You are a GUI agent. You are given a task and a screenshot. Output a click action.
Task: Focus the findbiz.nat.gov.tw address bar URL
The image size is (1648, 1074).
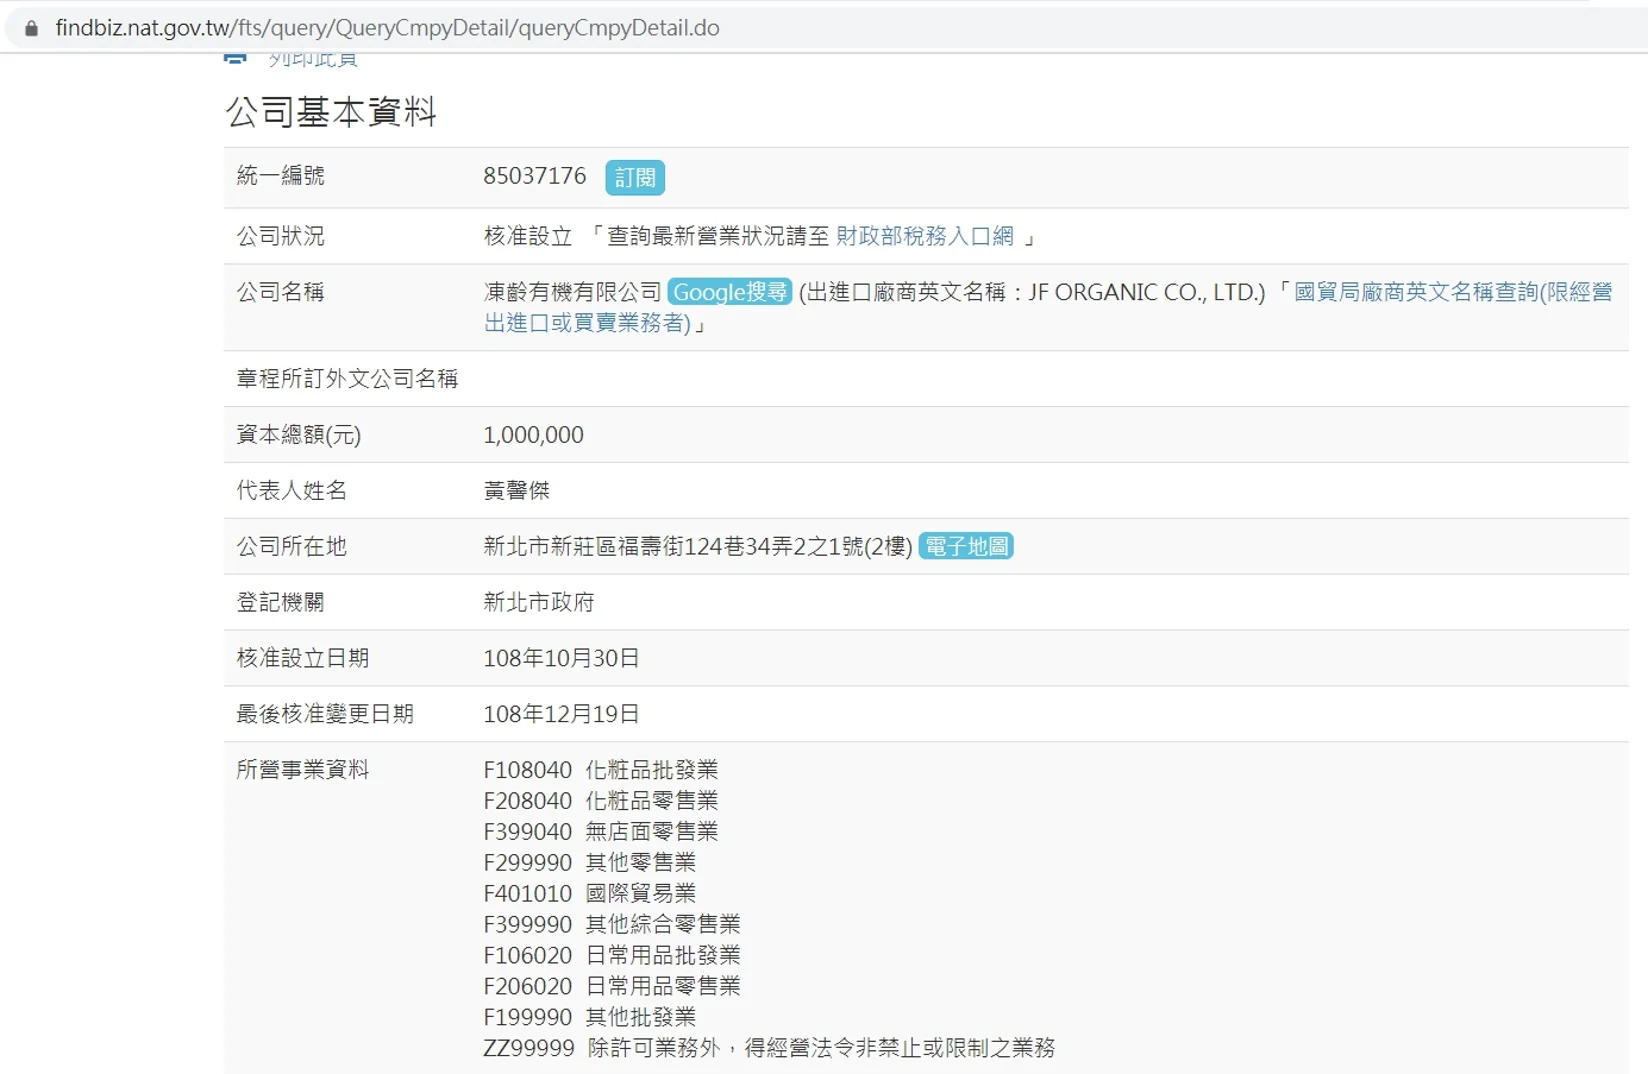[387, 28]
